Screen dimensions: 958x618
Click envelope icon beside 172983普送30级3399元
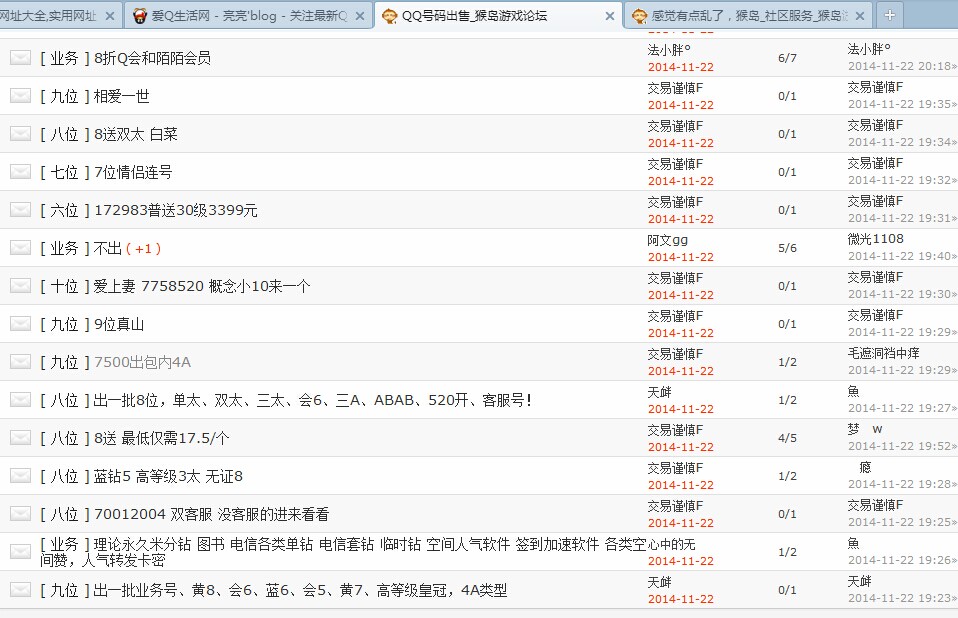click(x=20, y=209)
